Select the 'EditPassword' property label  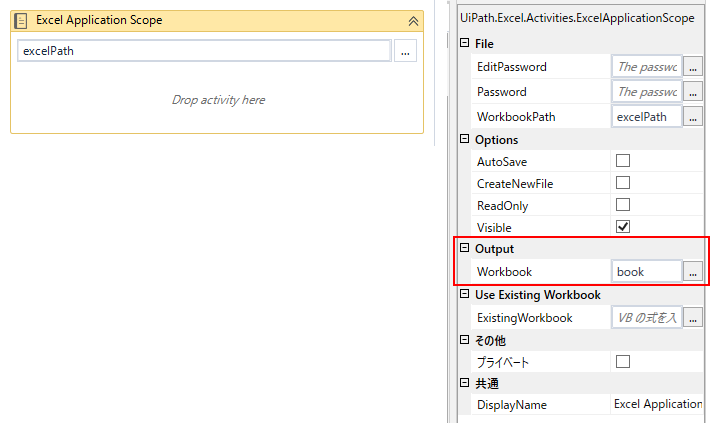point(512,67)
